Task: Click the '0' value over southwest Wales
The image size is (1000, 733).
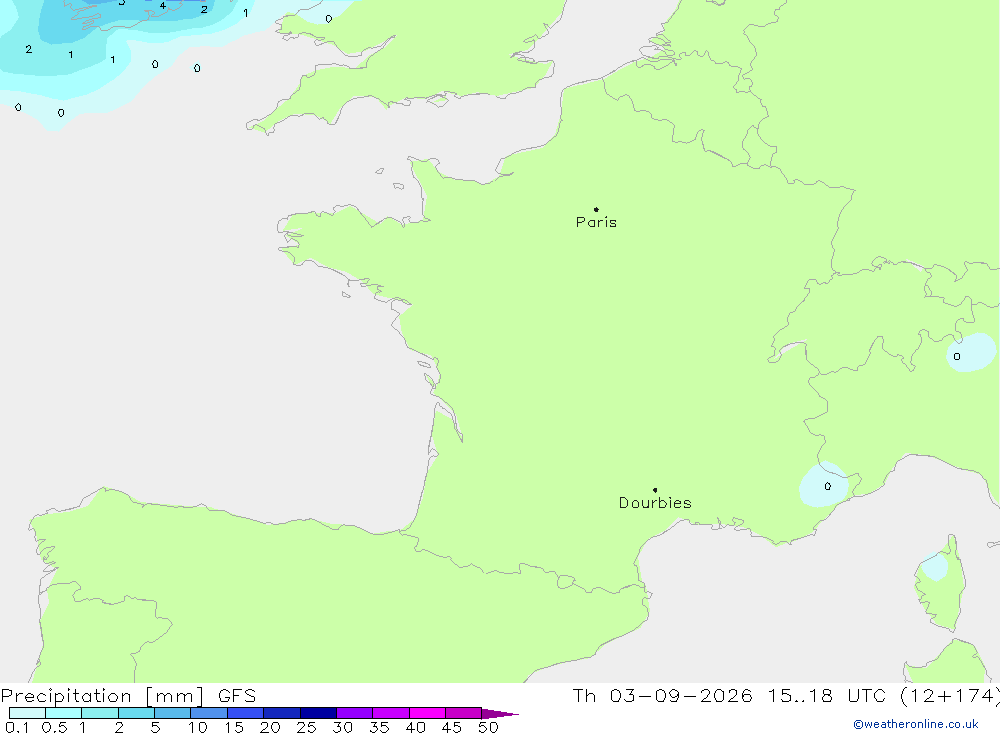Action: tap(328, 19)
